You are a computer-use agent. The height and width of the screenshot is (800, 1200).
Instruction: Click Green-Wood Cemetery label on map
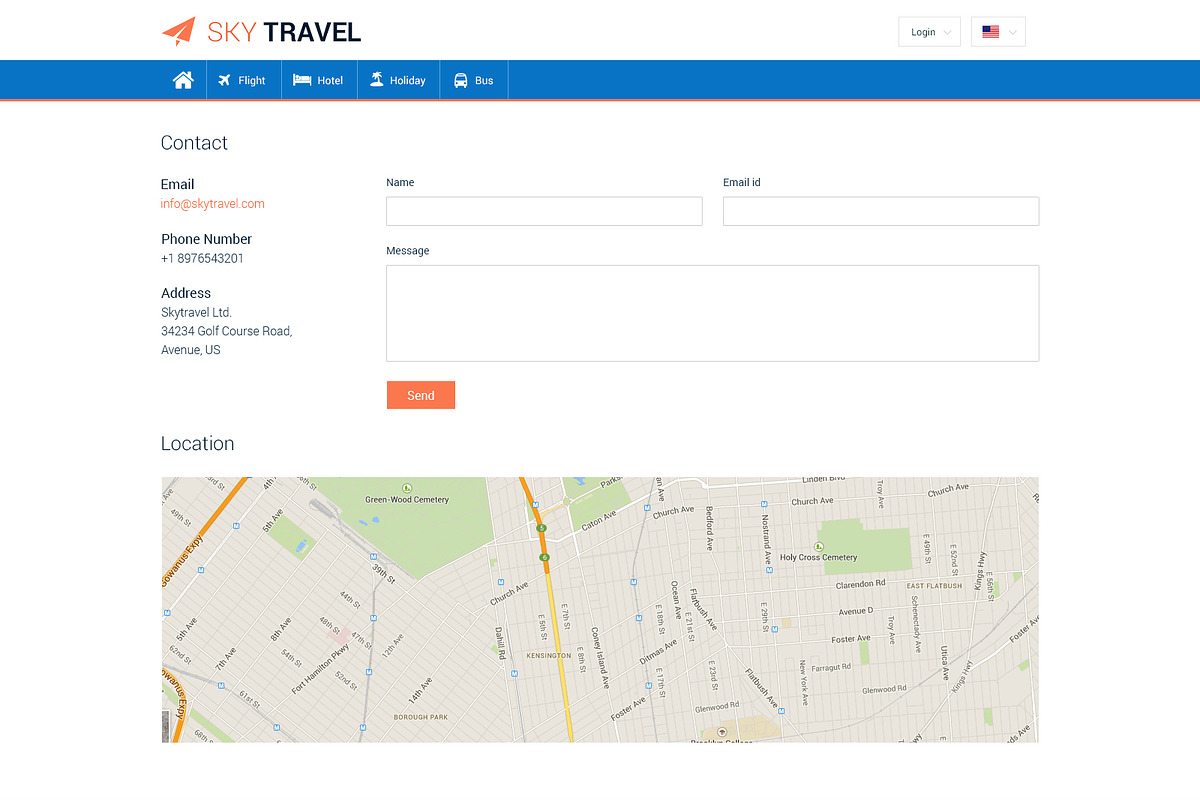[x=407, y=499]
